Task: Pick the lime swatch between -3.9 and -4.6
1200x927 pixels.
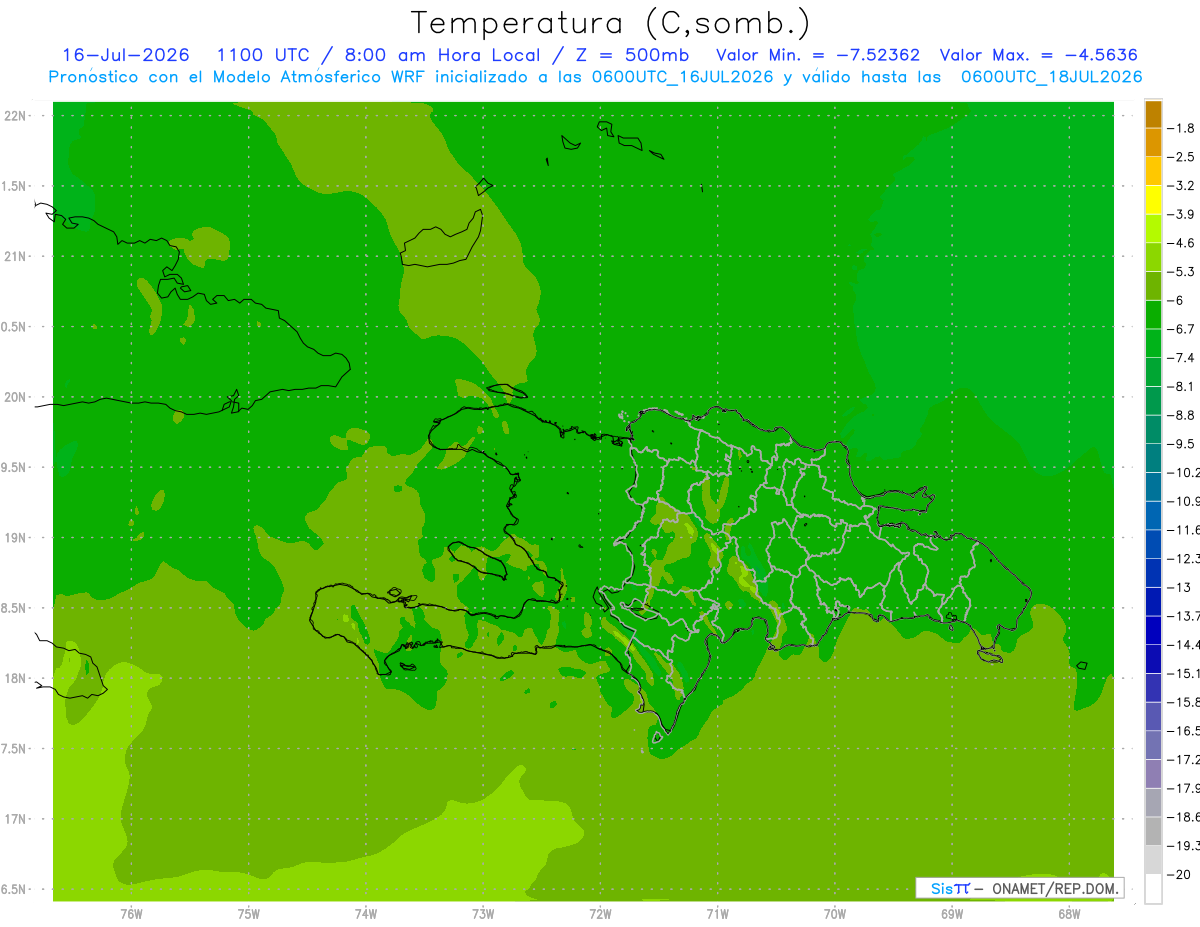Action: tap(1153, 228)
